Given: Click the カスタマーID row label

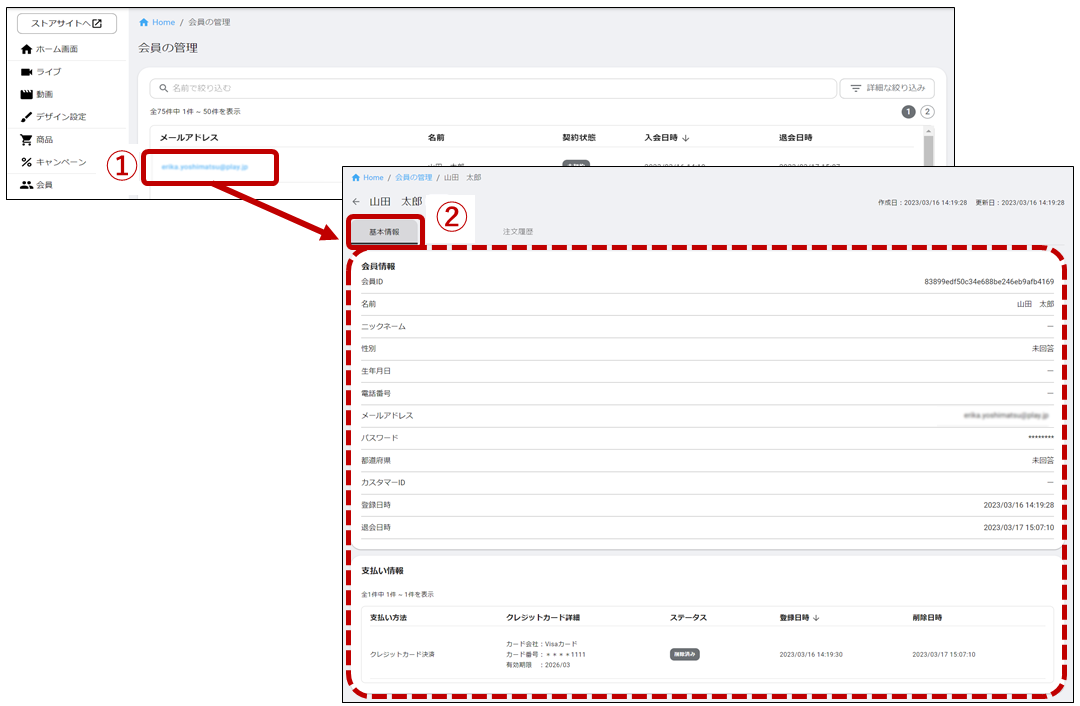Looking at the screenshot, I should click(x=384, y=483).
